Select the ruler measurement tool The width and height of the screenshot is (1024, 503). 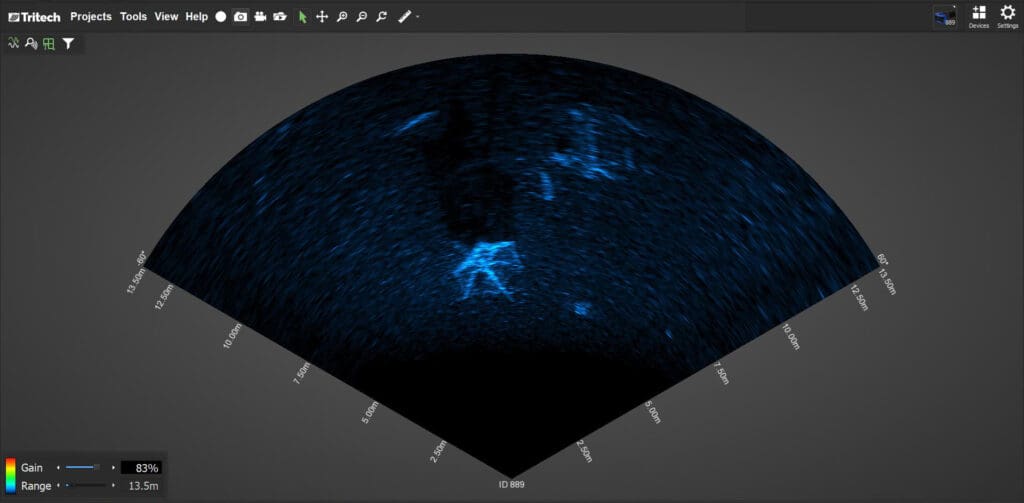point(404,17)
